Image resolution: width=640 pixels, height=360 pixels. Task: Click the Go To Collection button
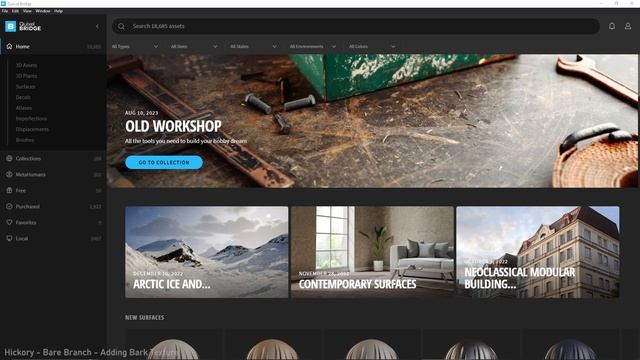coord(164,162)
